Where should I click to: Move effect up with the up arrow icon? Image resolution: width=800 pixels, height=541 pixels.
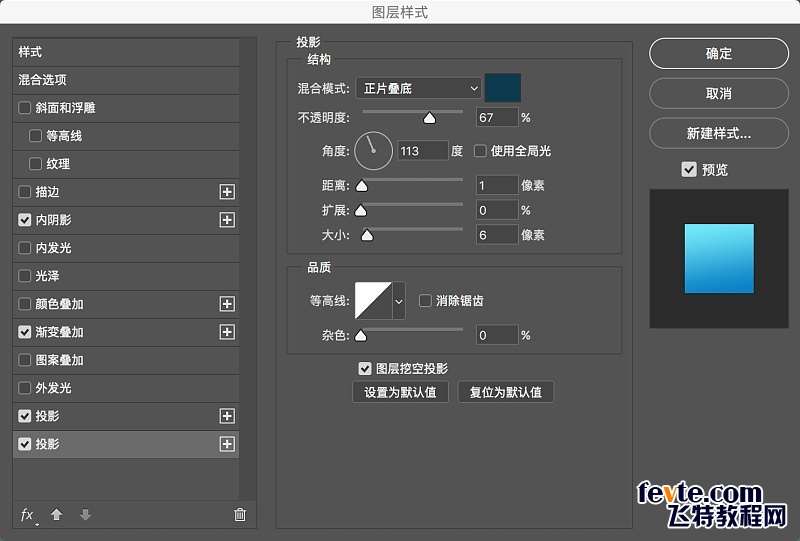click(57, 514)
